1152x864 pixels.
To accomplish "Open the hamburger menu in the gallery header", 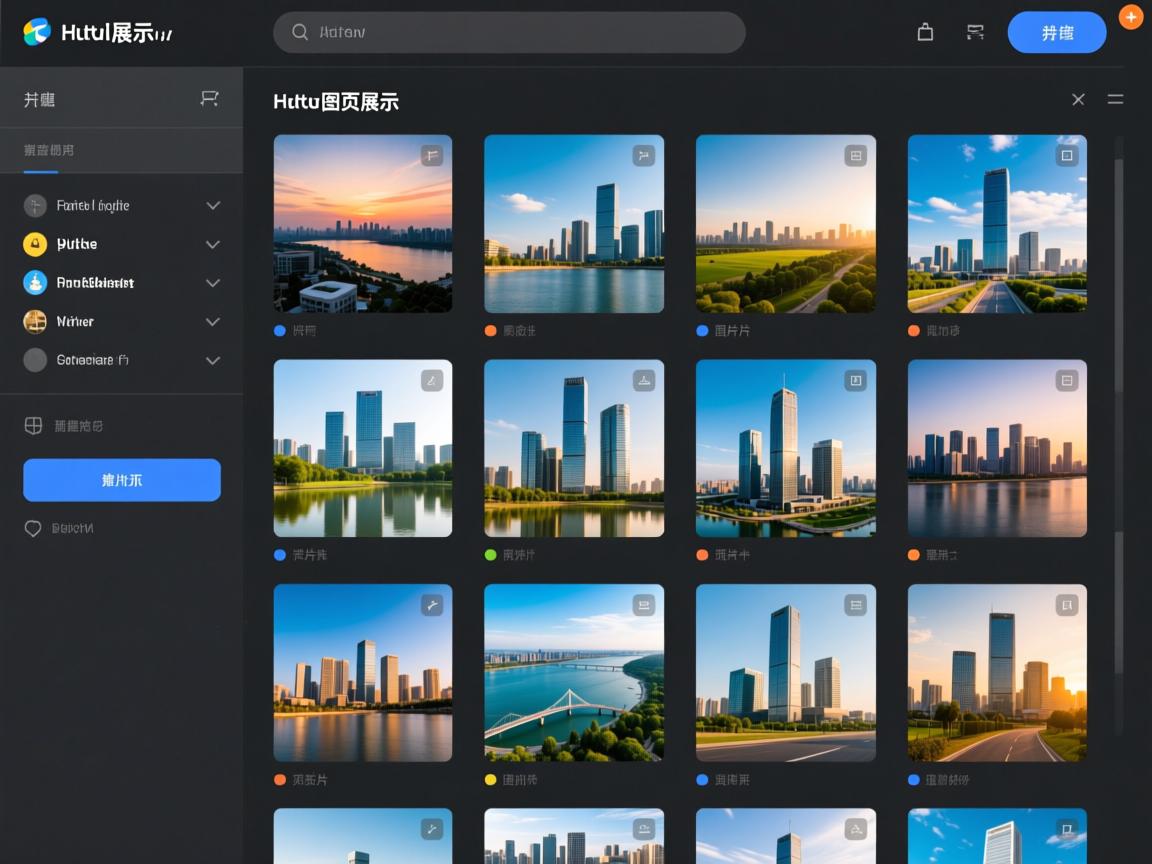I will pyautogui.click(x=1115, y=99).
